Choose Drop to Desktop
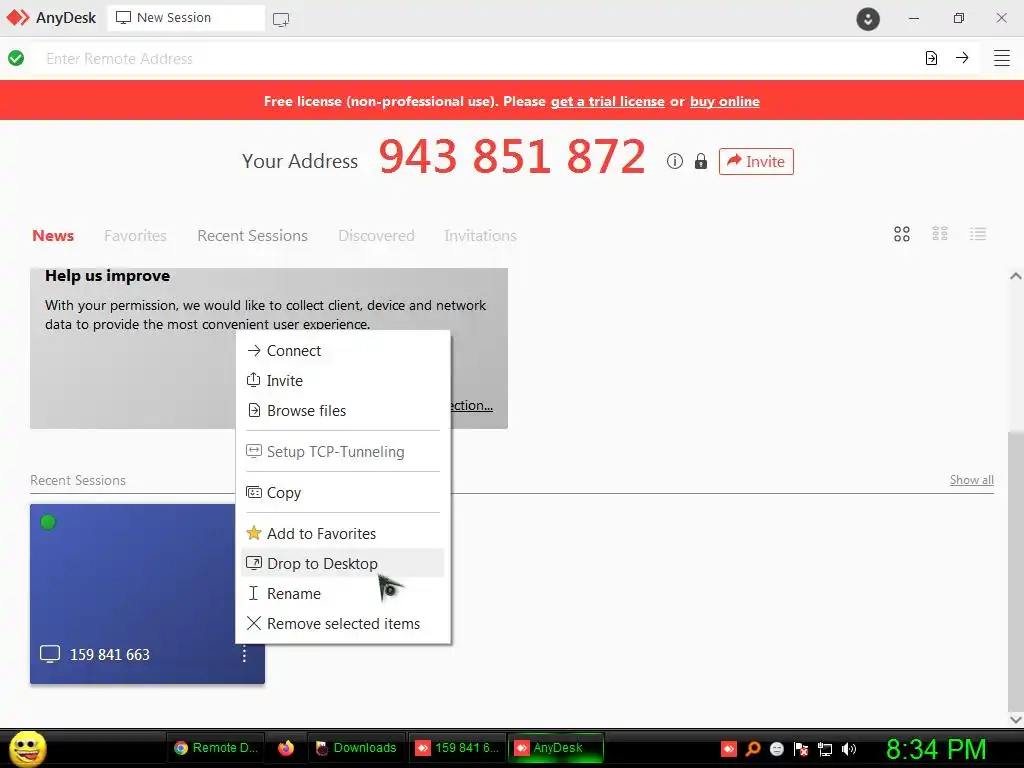Screen dimensions: 1024x768 pos(343,564)
